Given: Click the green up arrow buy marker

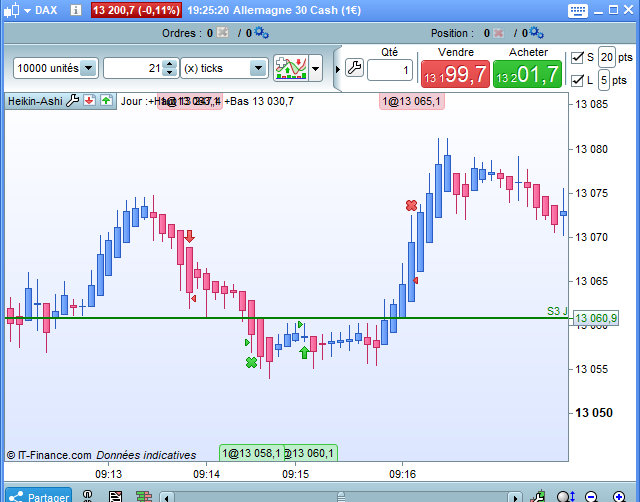Looking at the screenshot, I should 304,352.
